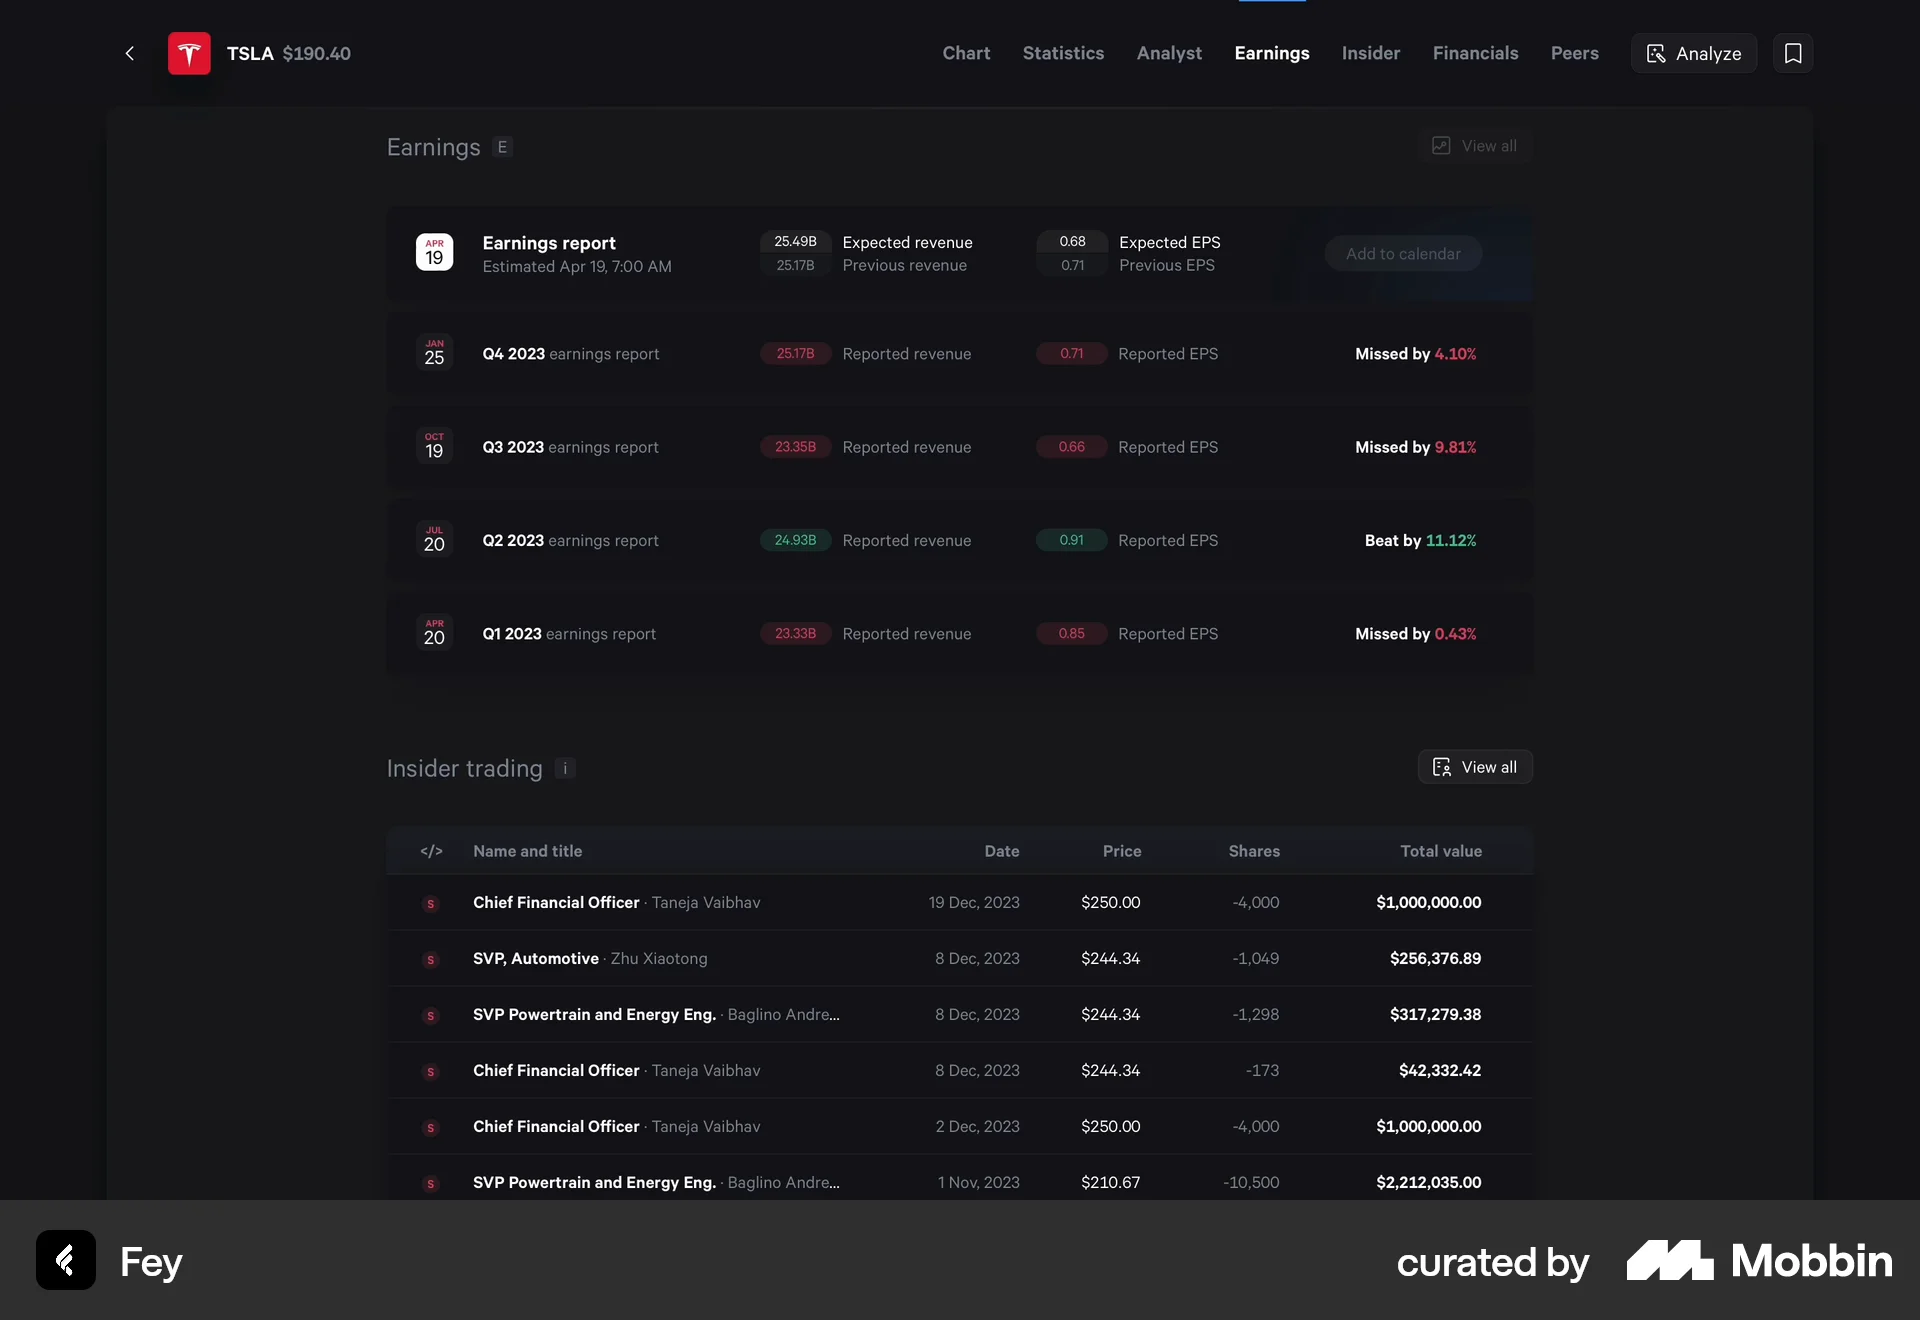Click the Add to calendar button

pyautogui.click(x=1402, y=253)
